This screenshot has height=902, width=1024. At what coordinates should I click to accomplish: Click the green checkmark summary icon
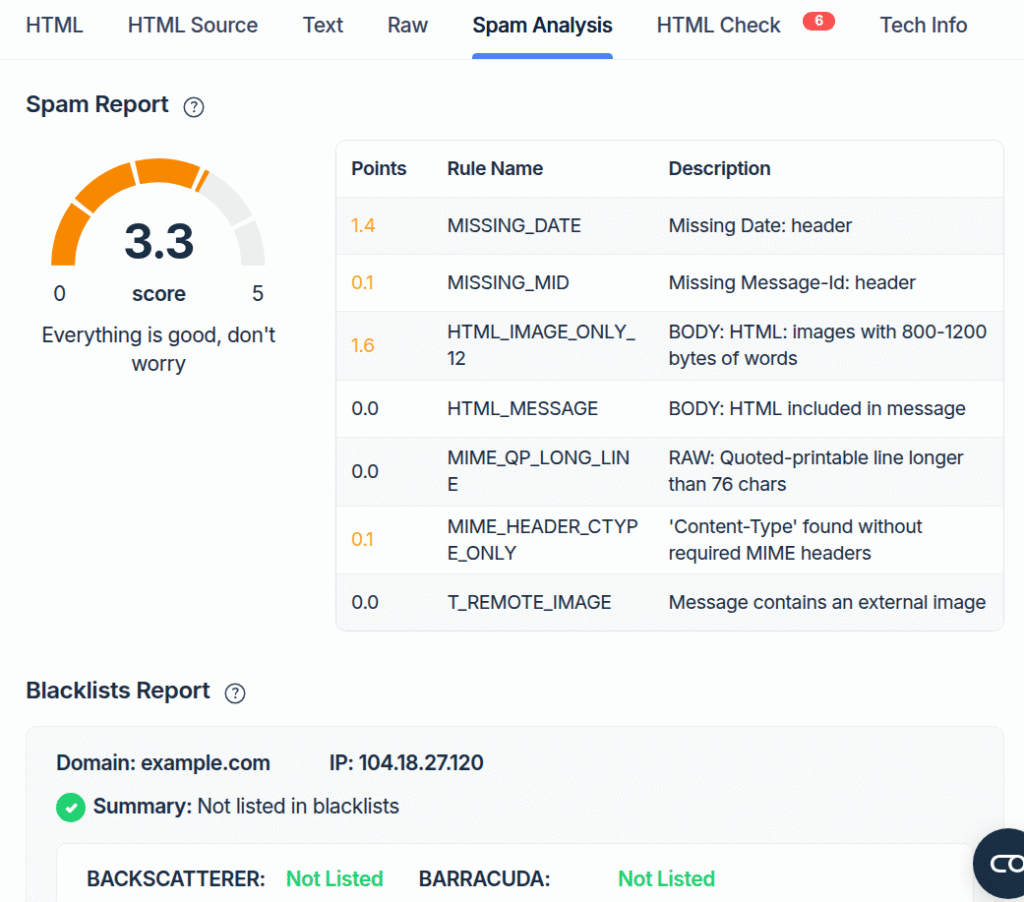70,807
